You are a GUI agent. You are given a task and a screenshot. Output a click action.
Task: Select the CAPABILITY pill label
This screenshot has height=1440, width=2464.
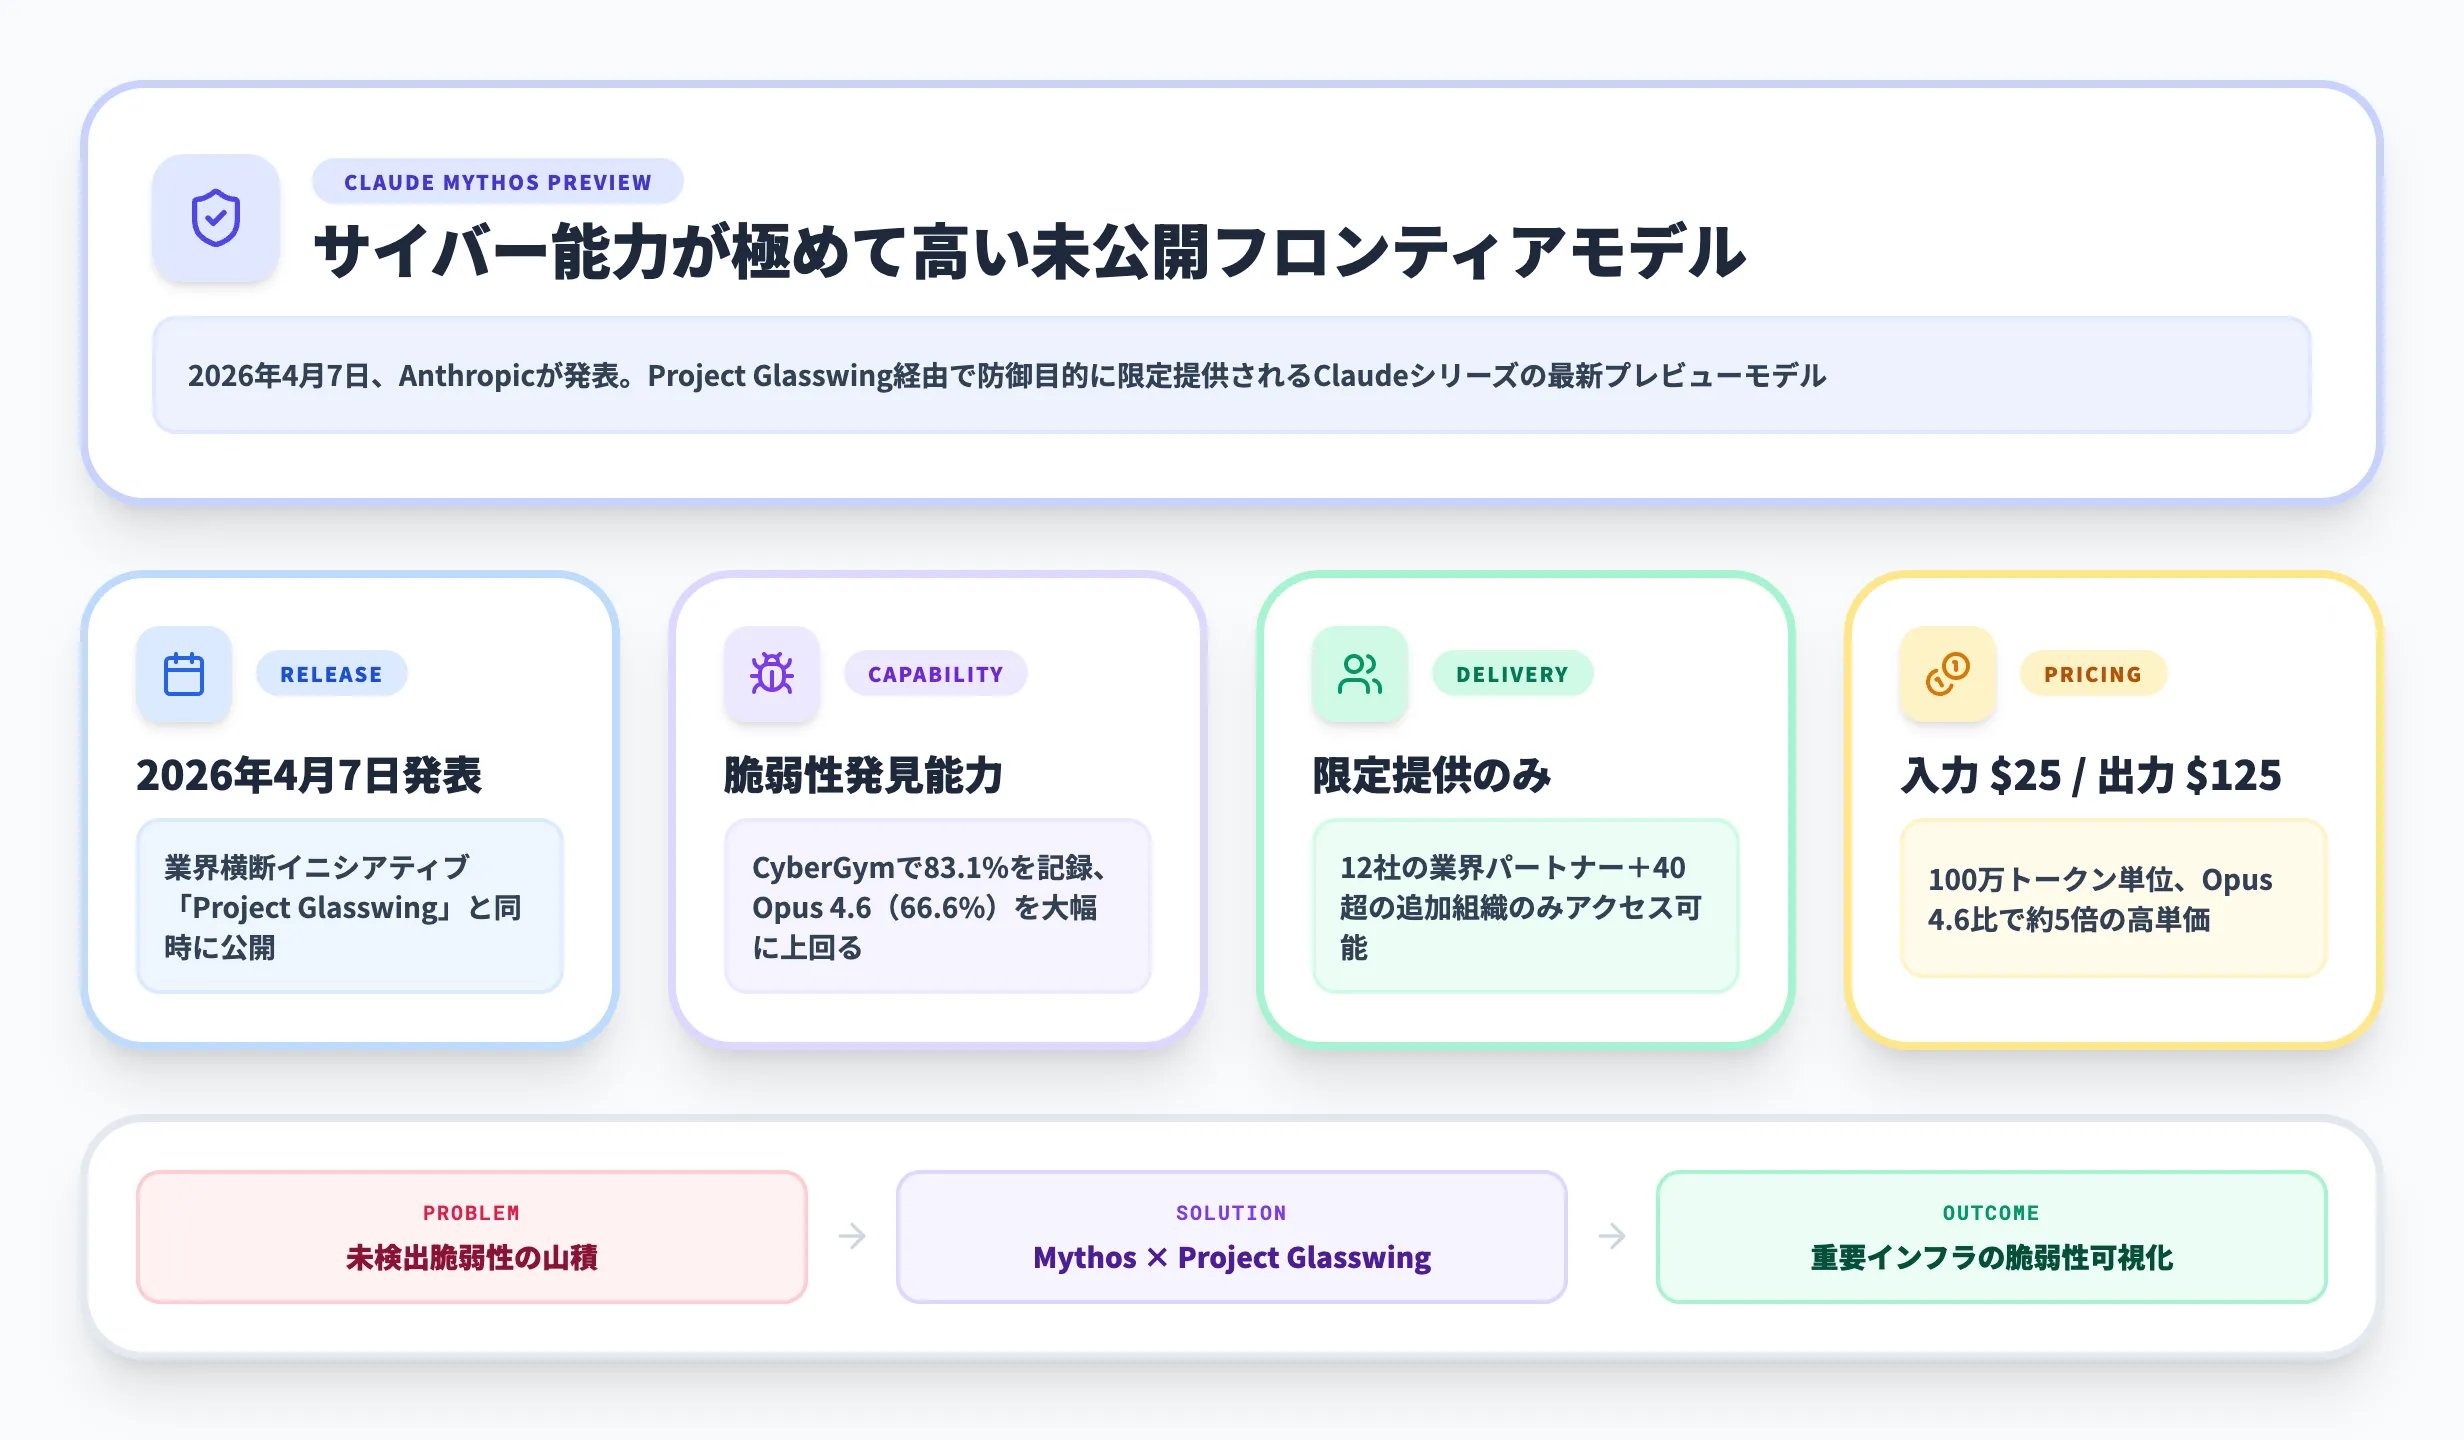click(x=936, y=674)
